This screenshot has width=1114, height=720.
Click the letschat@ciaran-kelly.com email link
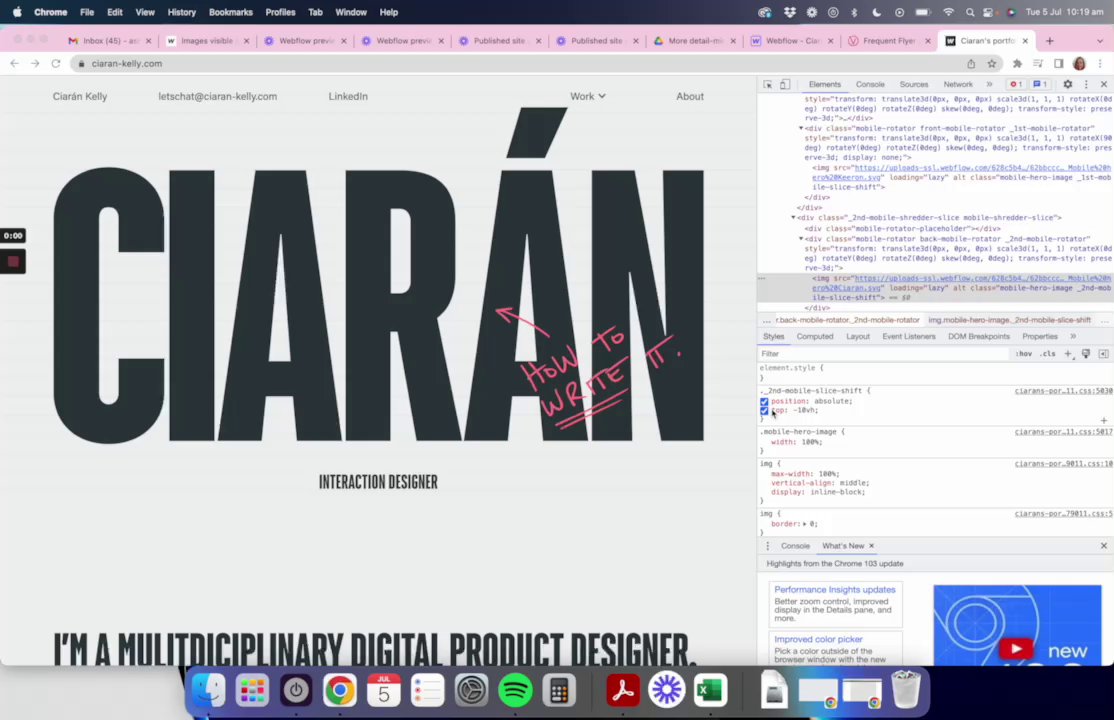[x=217, y=96]
